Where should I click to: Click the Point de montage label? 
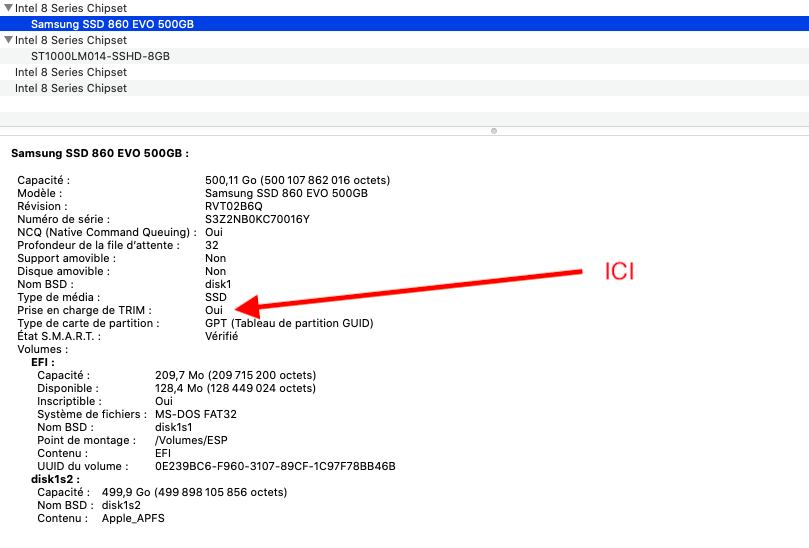click(x=86, y=440)
